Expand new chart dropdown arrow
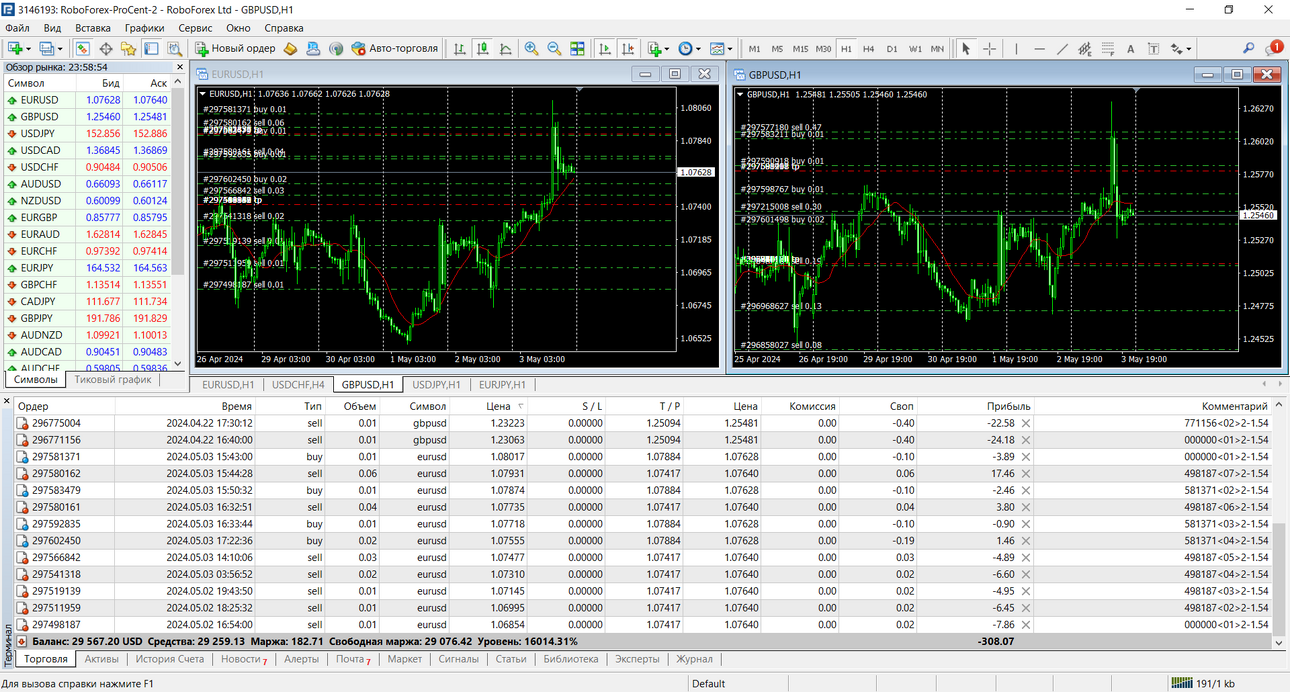Screen dimensions: 1290x692 [x=29, y=48]
